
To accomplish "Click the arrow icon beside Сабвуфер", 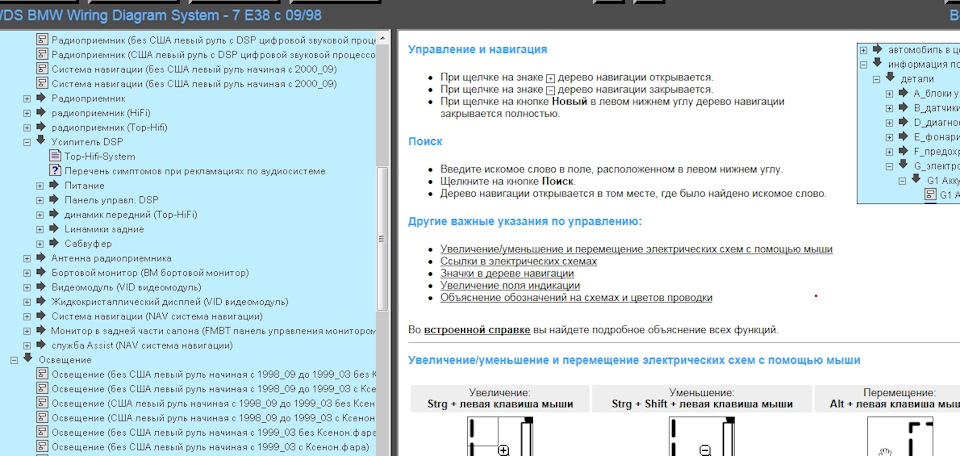I will 54,243.
